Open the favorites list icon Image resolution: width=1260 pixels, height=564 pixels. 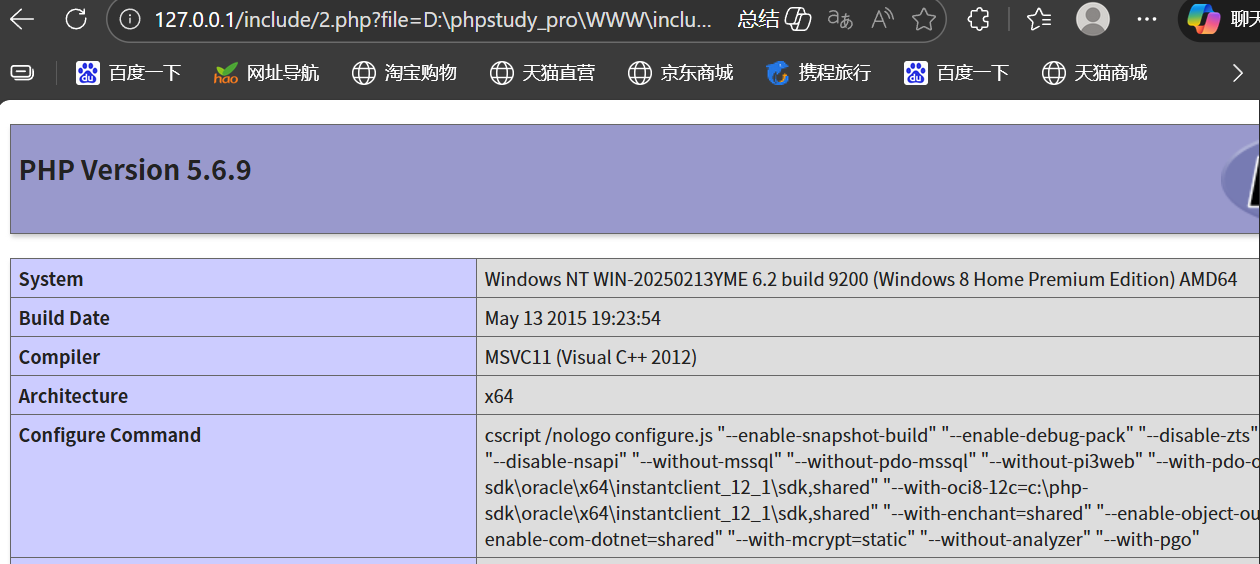point(1039,19)
